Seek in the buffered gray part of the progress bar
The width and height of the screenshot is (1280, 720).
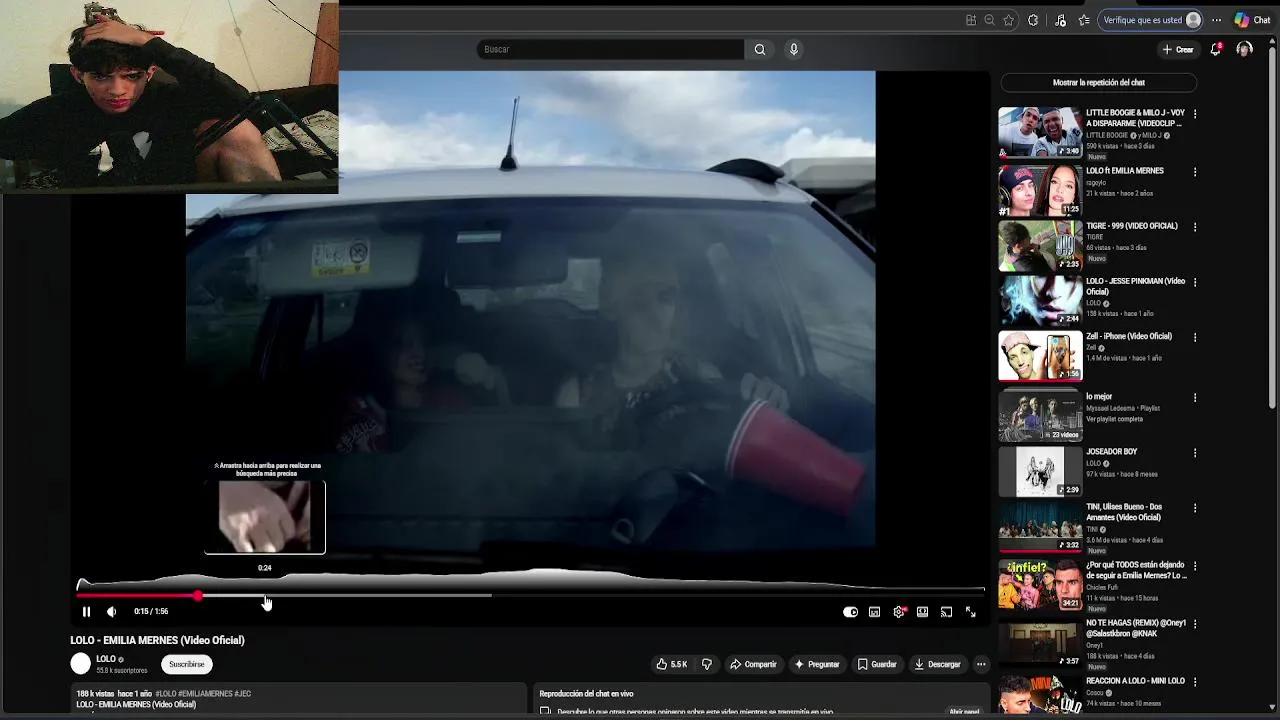[380, 596]
